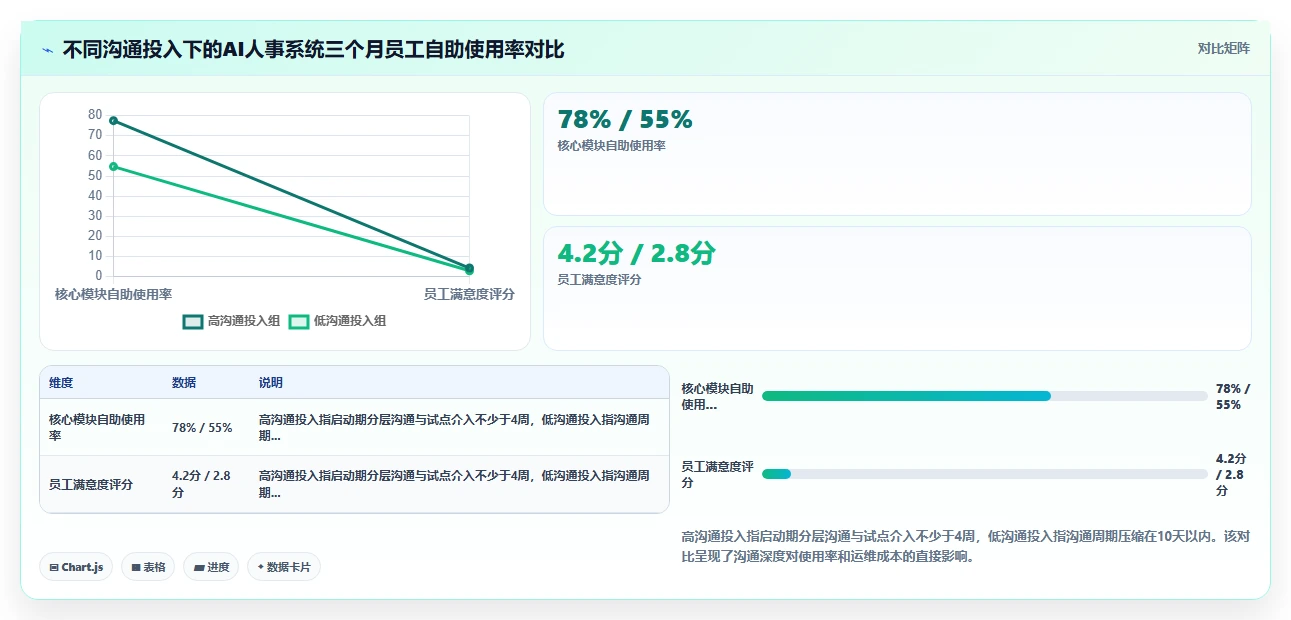
Task: Click the Chart.js tag chip
Action: click(77, 567)
